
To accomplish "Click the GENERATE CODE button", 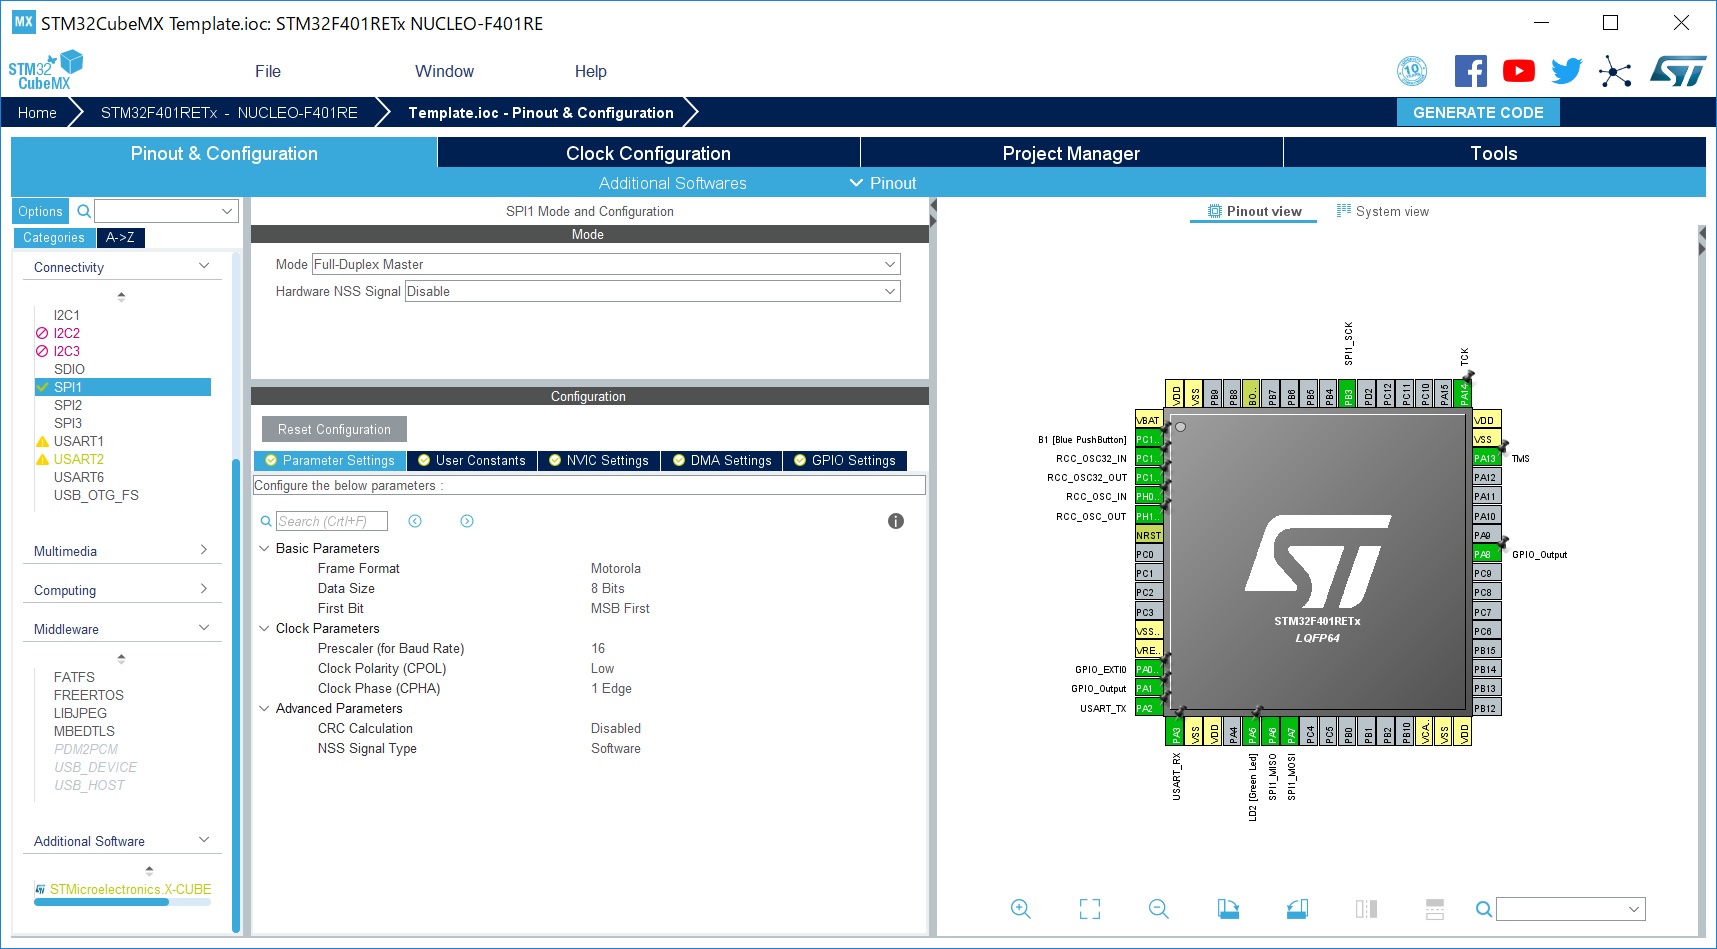I will tap(1478, 112).
